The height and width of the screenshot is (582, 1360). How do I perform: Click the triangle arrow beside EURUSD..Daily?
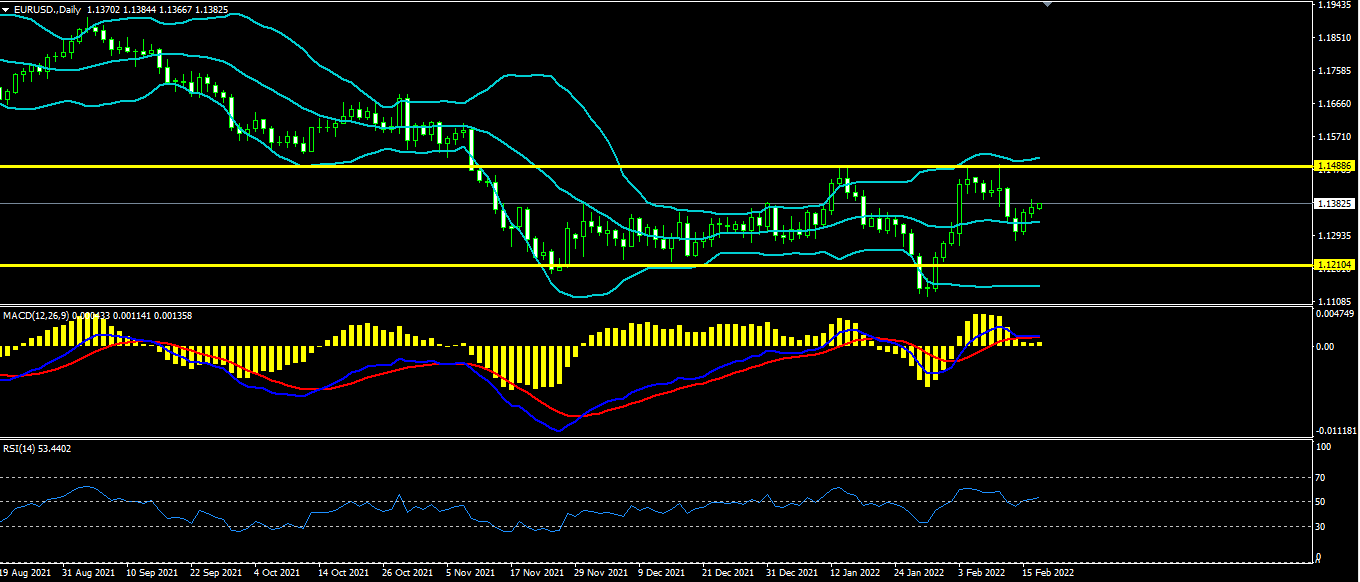[6, 9]
